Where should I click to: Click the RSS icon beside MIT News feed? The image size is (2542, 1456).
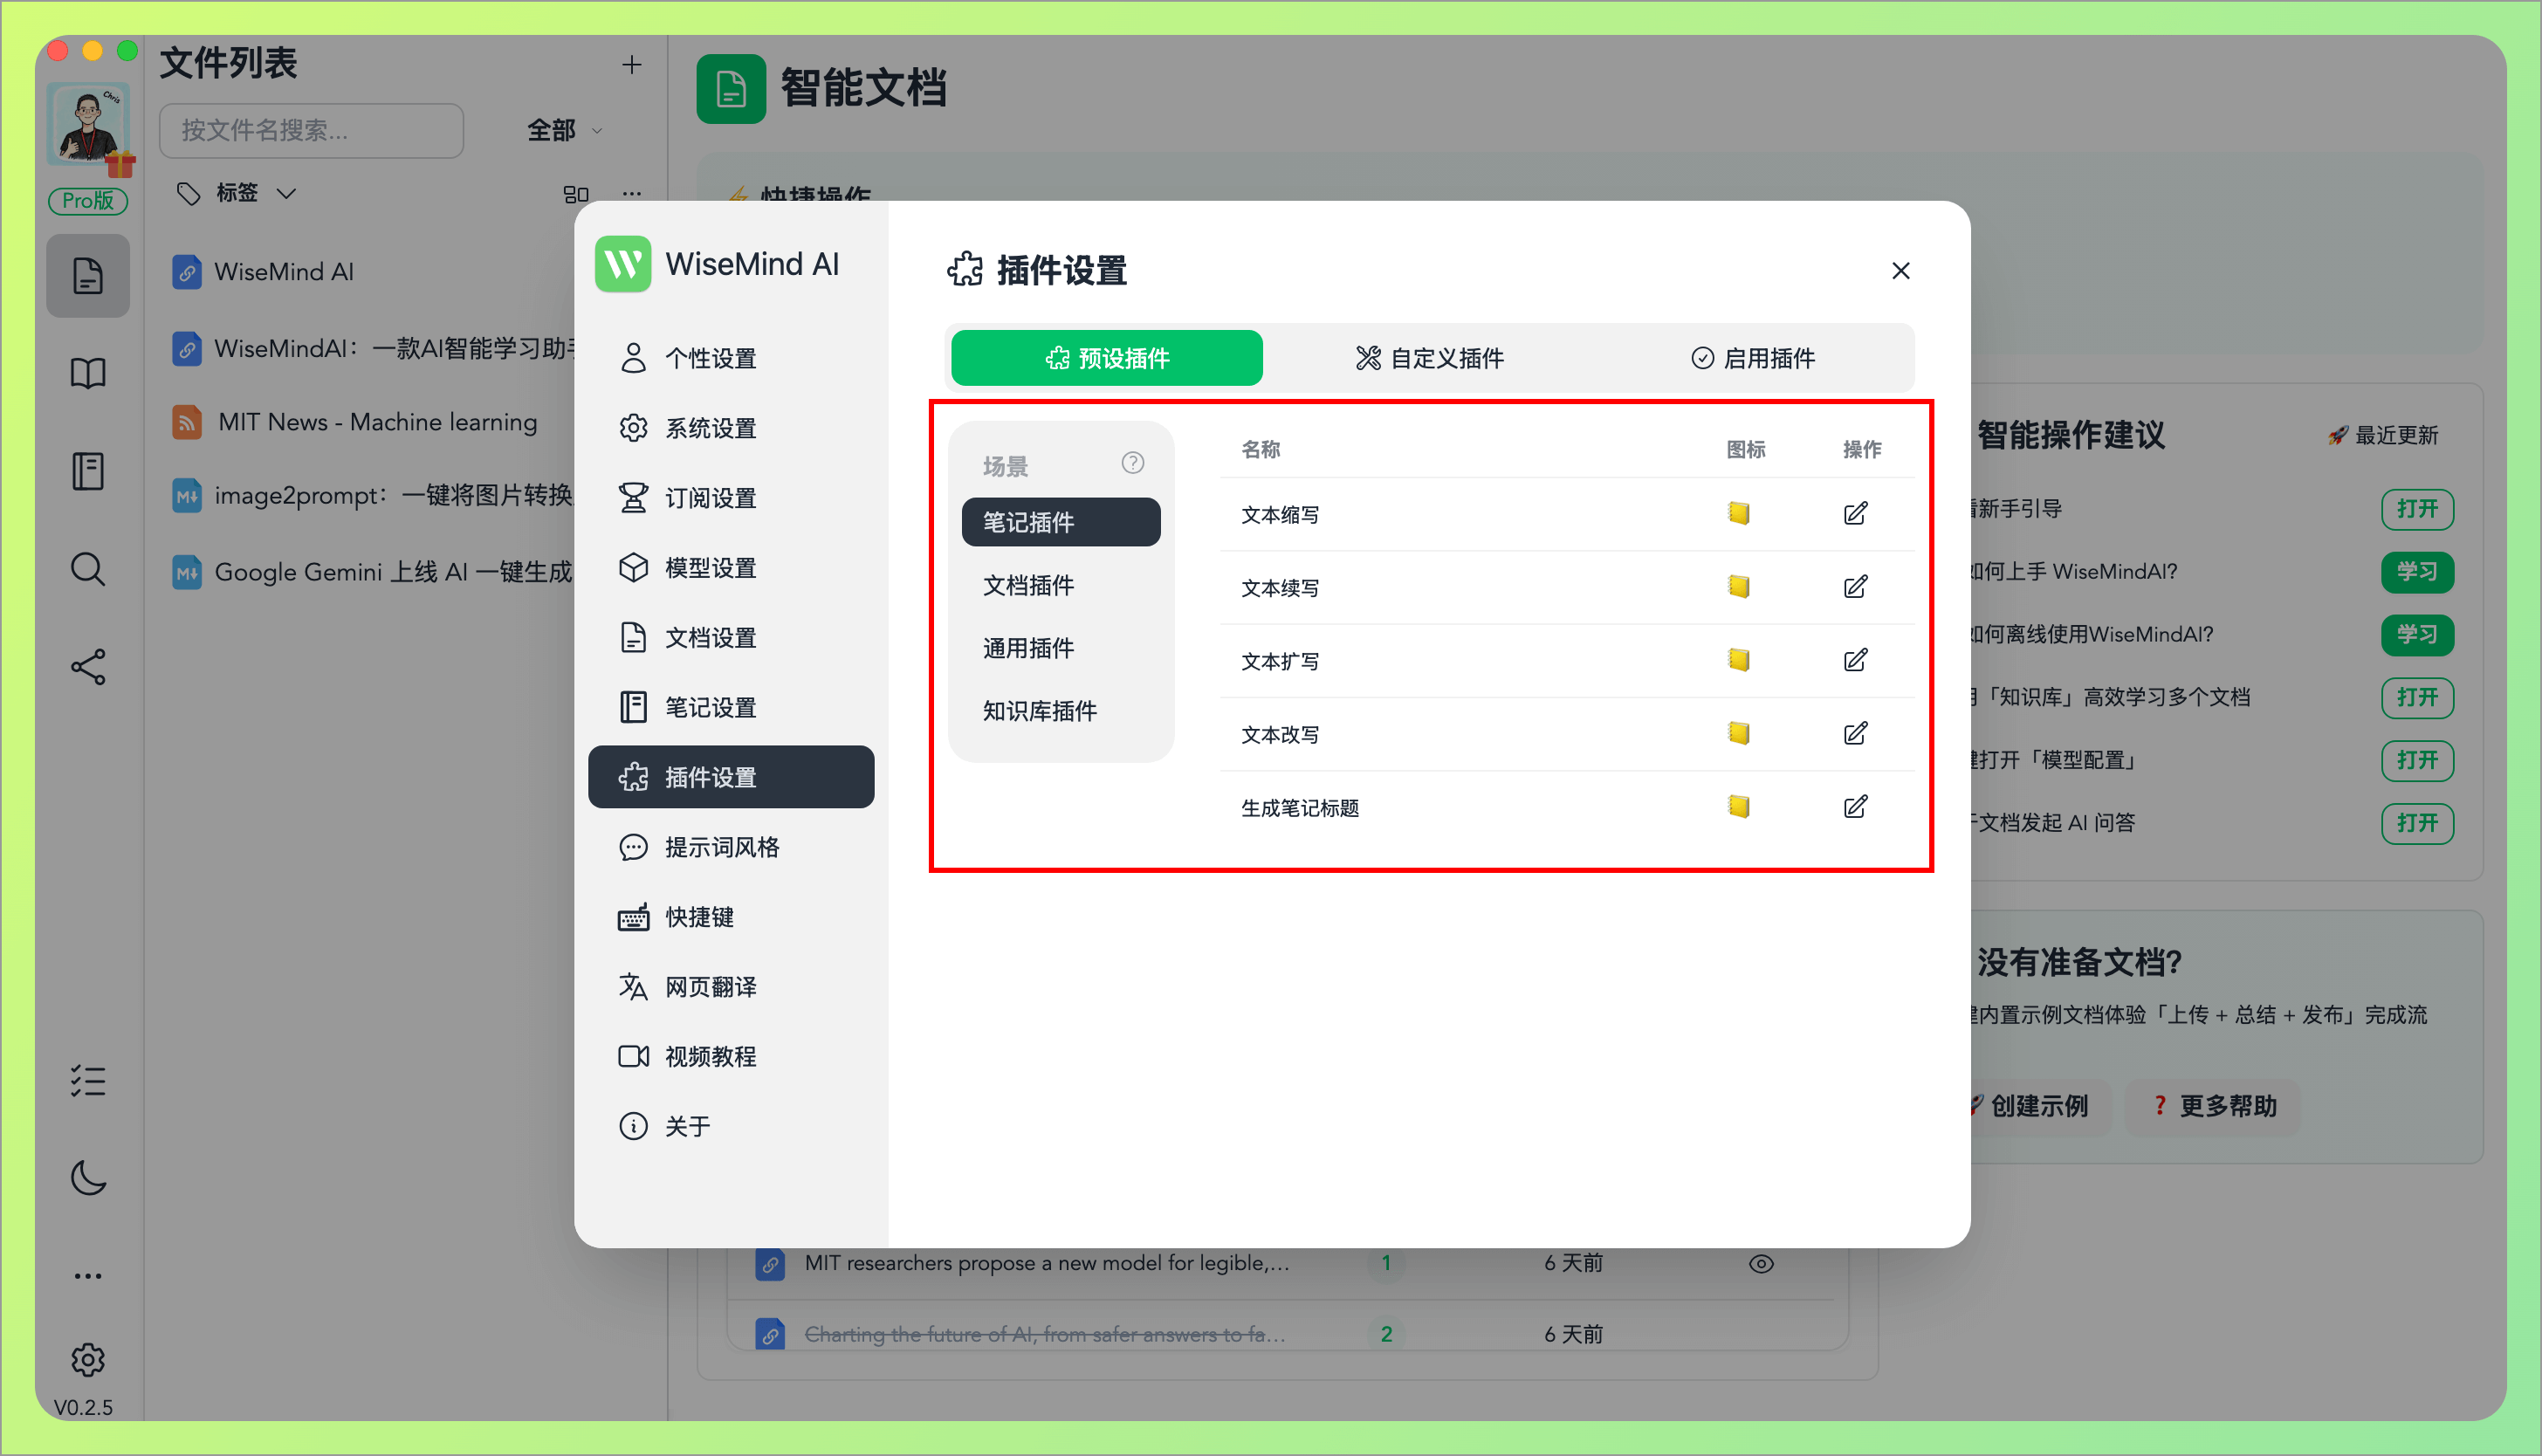(x=186, y=422)
